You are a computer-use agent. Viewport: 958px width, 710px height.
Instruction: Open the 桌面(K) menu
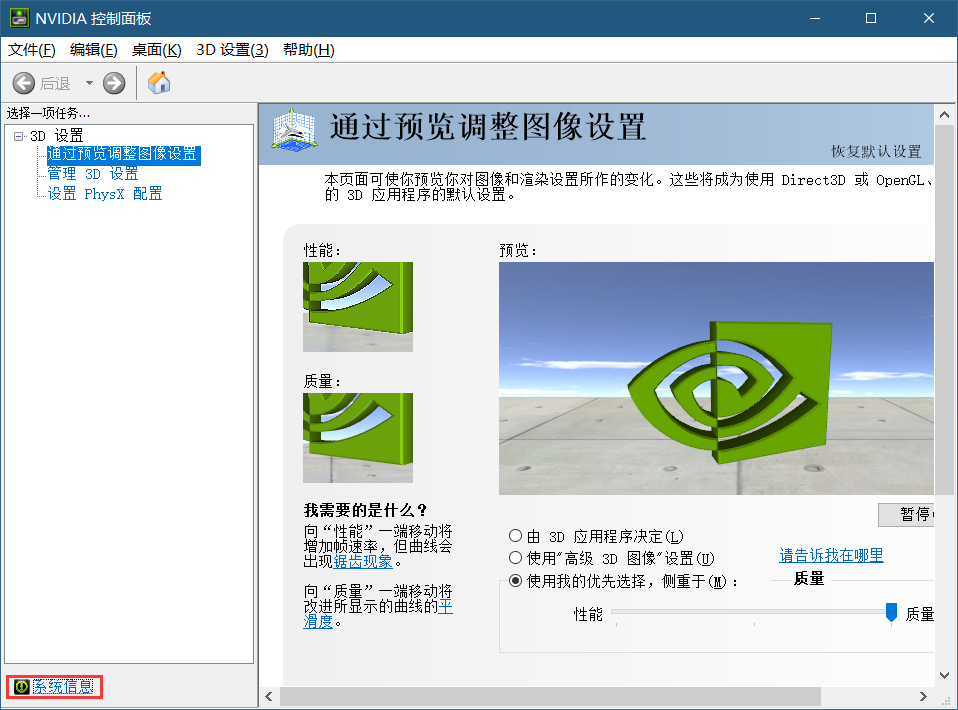[x=156, y=50]
